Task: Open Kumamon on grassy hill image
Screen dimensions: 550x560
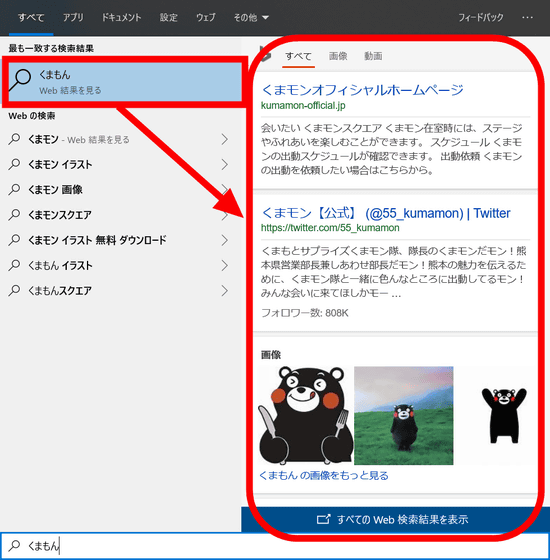Action: coord(404,415)
